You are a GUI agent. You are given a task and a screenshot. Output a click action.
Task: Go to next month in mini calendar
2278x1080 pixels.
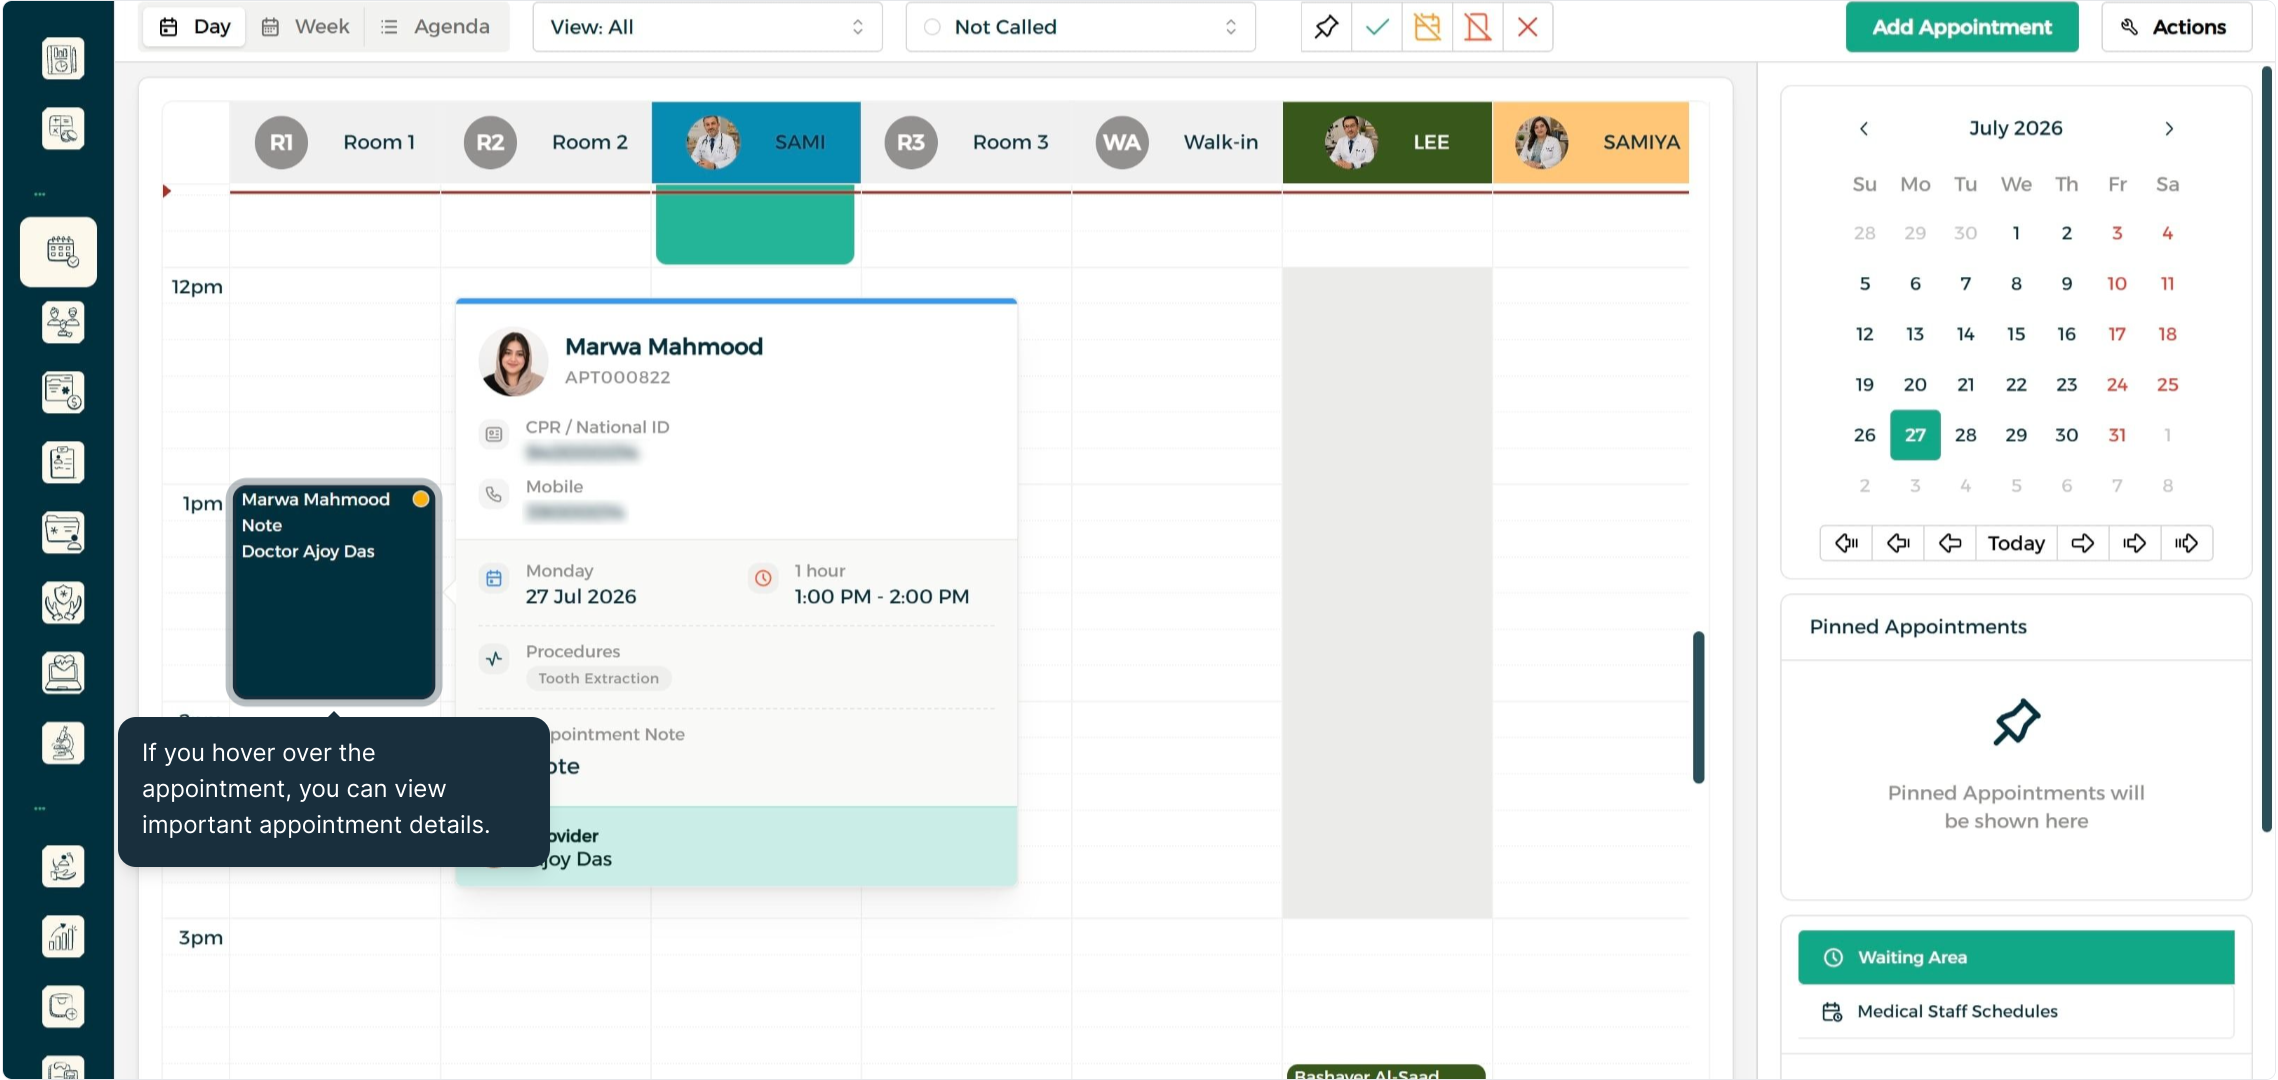click(x=2169, y=128)
